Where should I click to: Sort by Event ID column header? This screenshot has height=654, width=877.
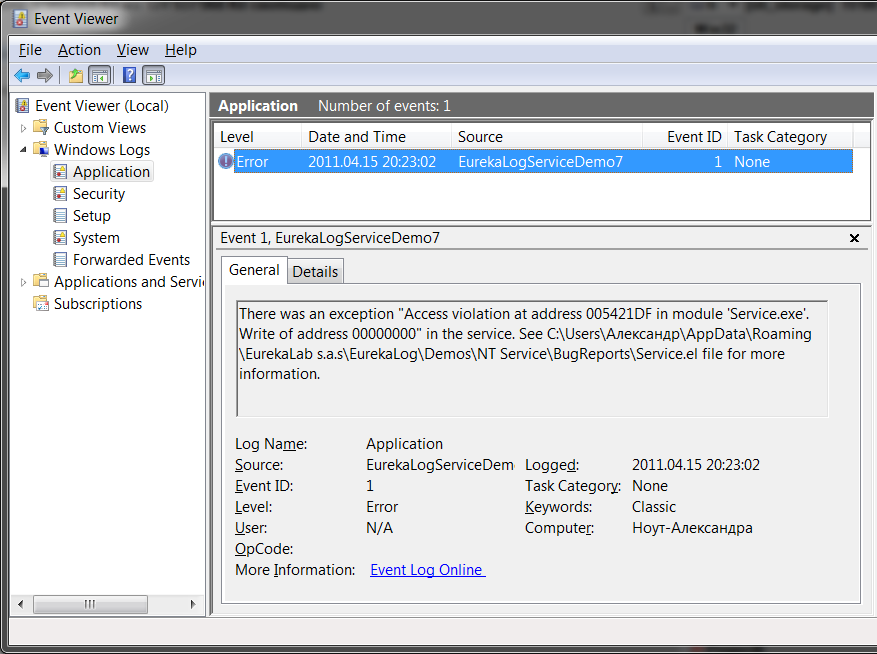685,137
